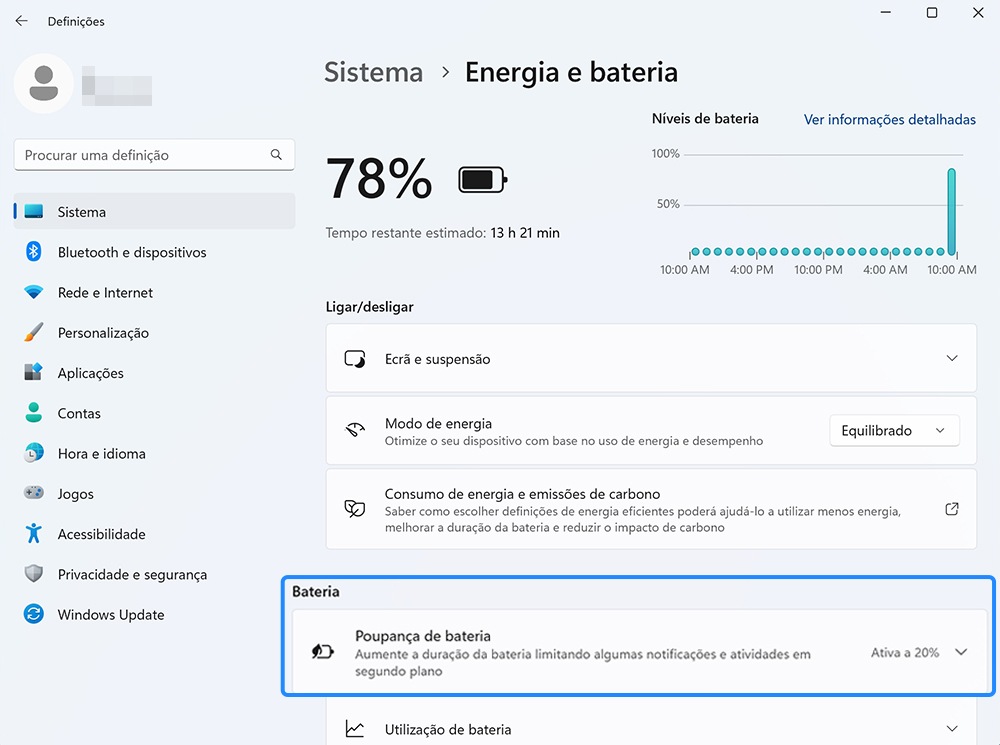The image size is (1000, 745).
Task: Click the Hora e idioma clock globe icon
Action: [34, 453]
